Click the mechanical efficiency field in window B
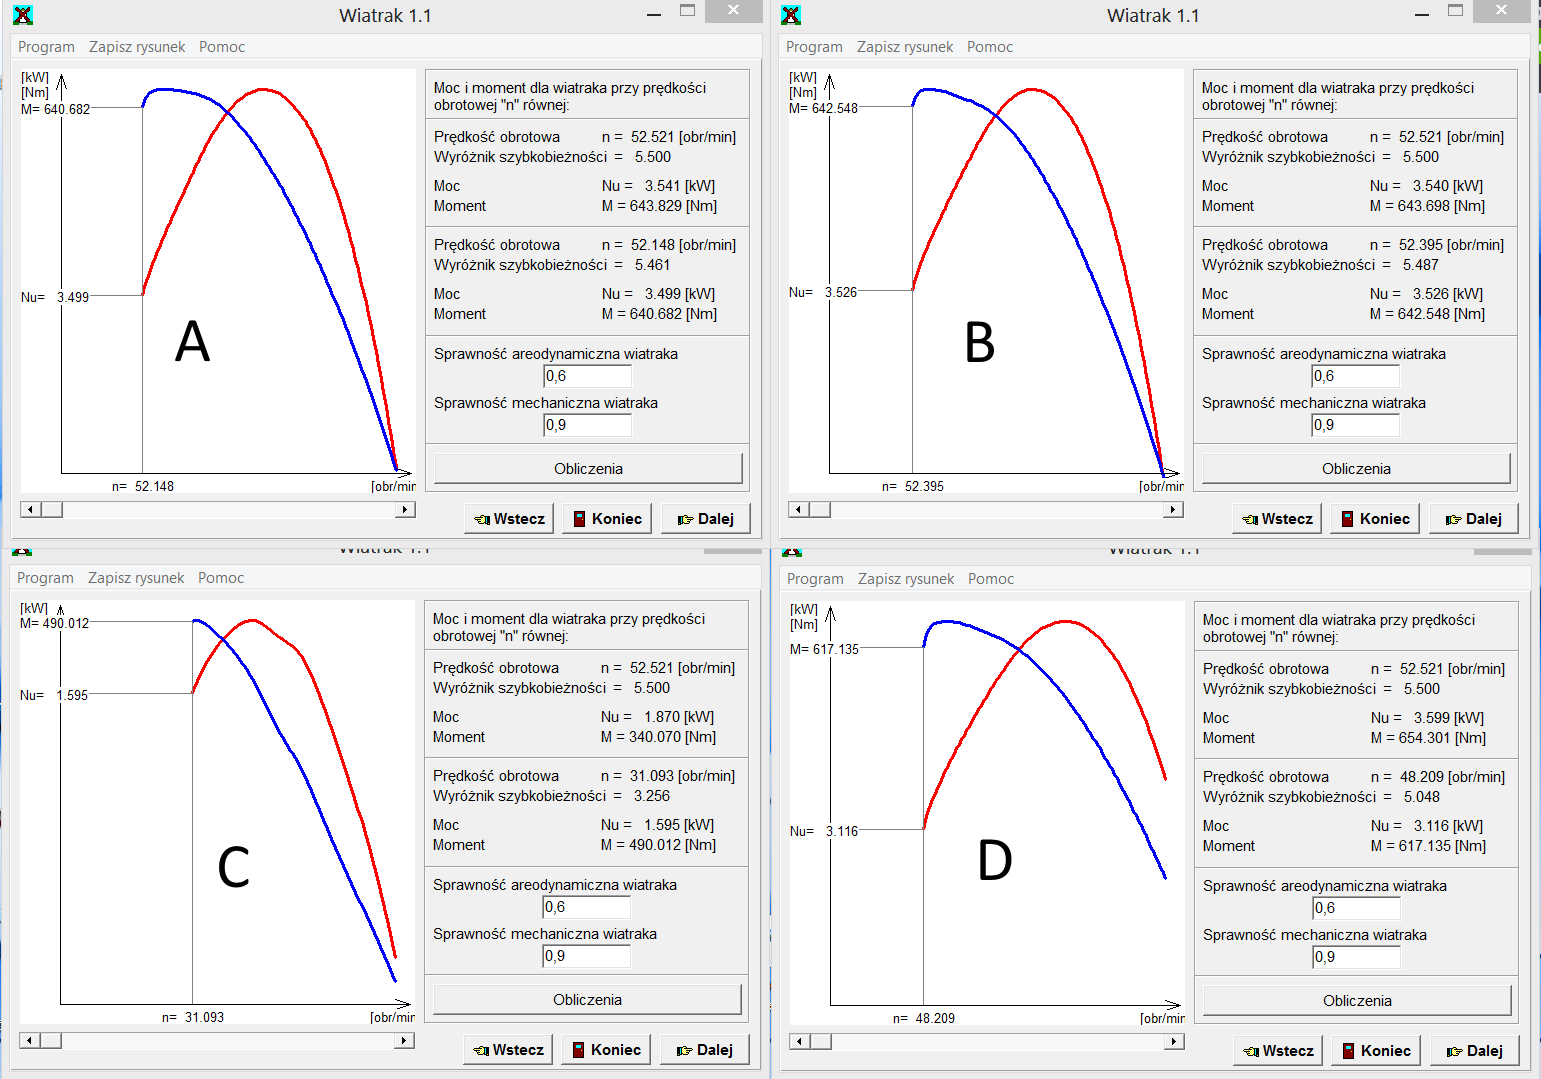This screenshot has width=1541, height=1079. point(1355,425)
